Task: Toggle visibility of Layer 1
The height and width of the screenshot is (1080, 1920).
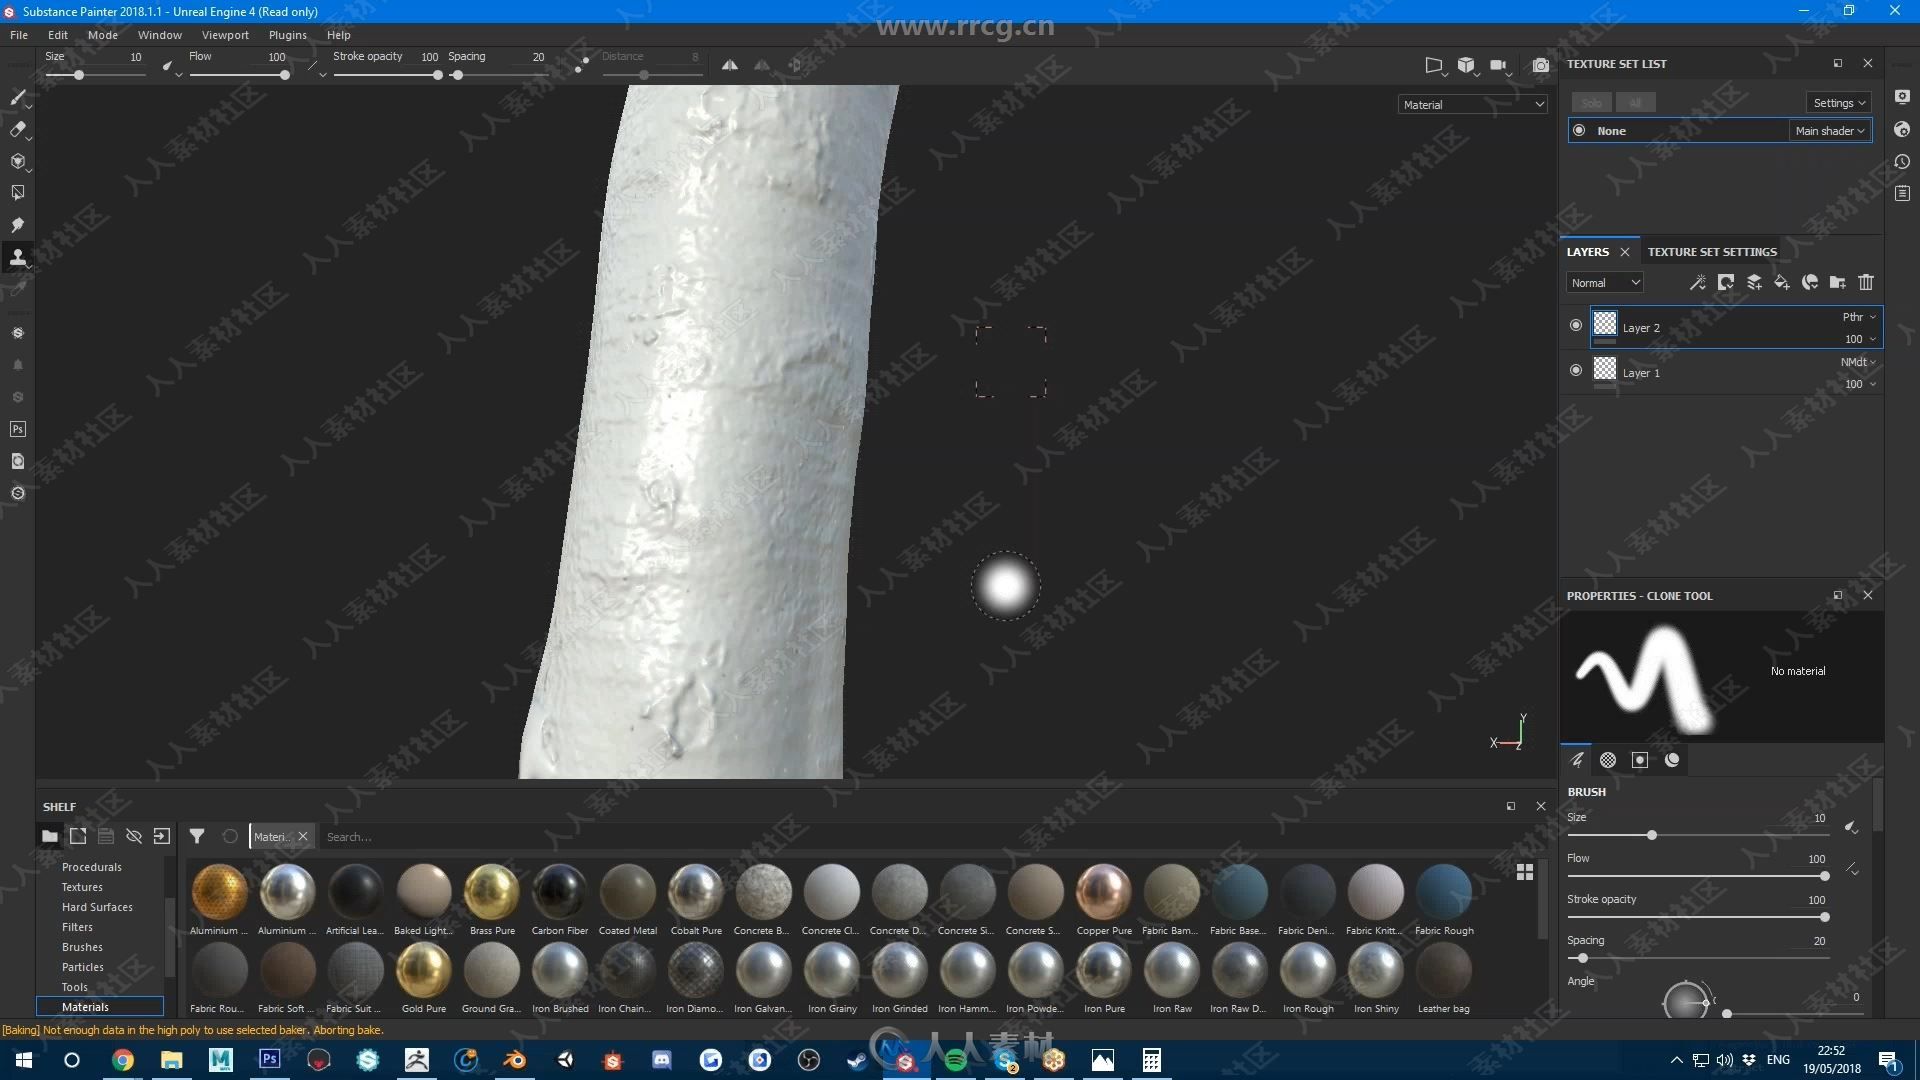Action: pos(1577,372)
